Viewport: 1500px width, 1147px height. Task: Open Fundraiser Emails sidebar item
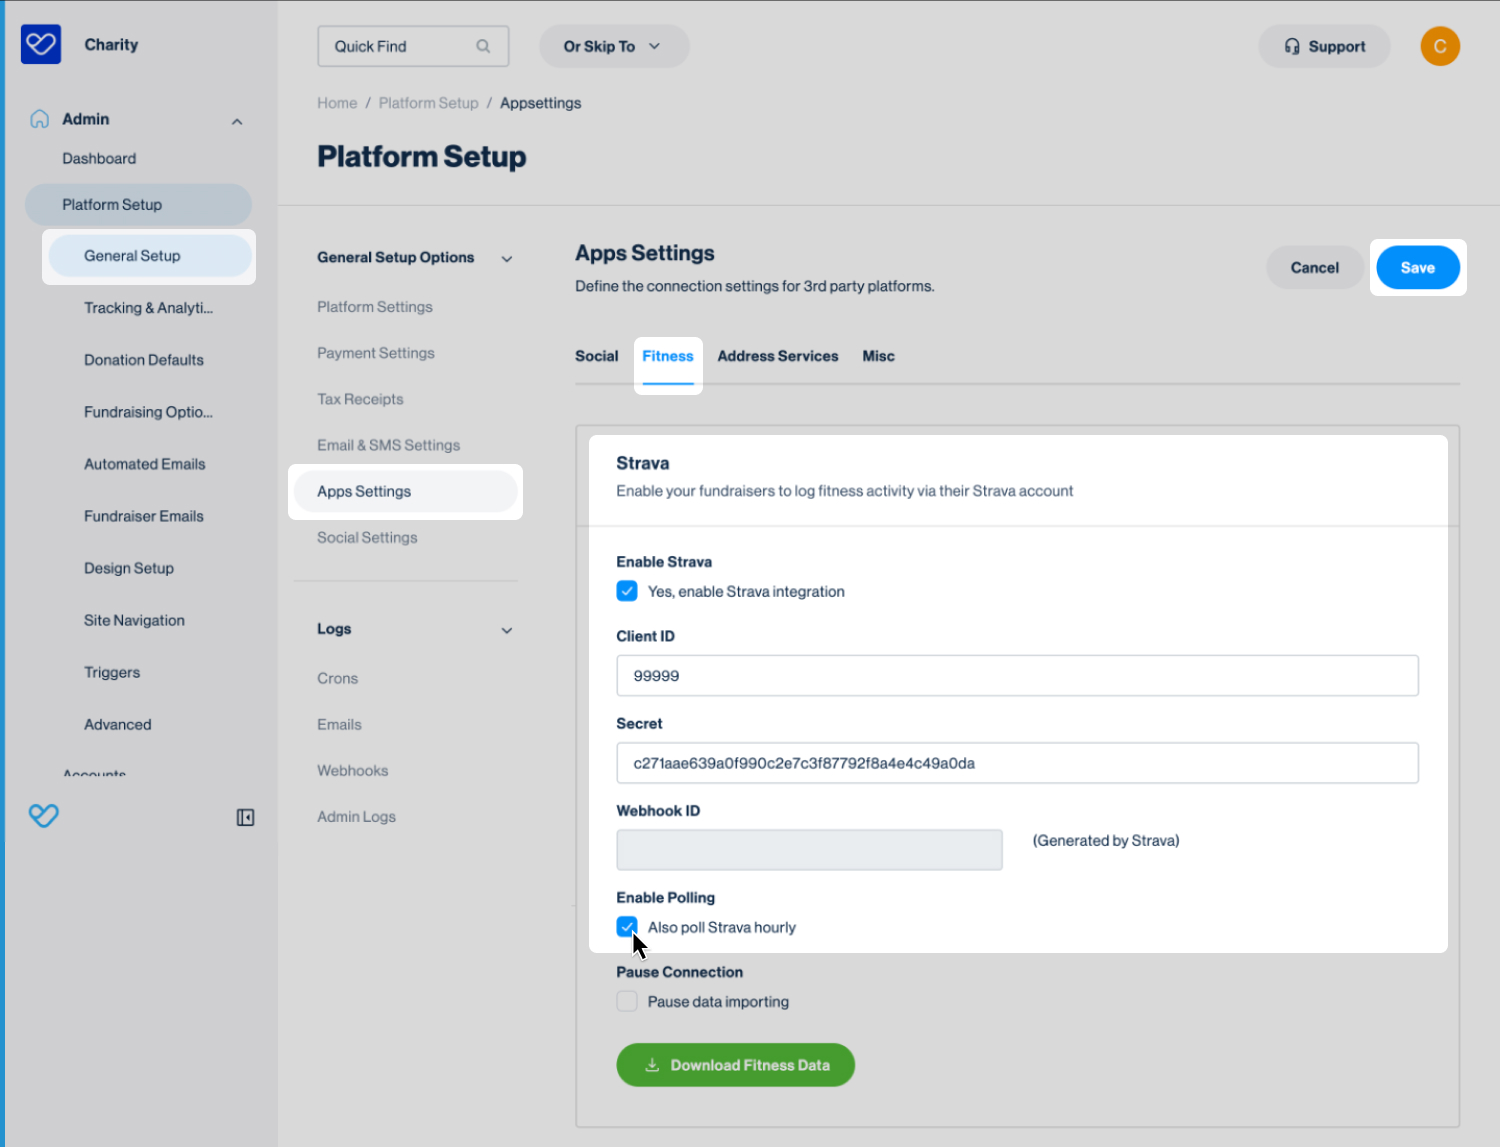[144, 516]
